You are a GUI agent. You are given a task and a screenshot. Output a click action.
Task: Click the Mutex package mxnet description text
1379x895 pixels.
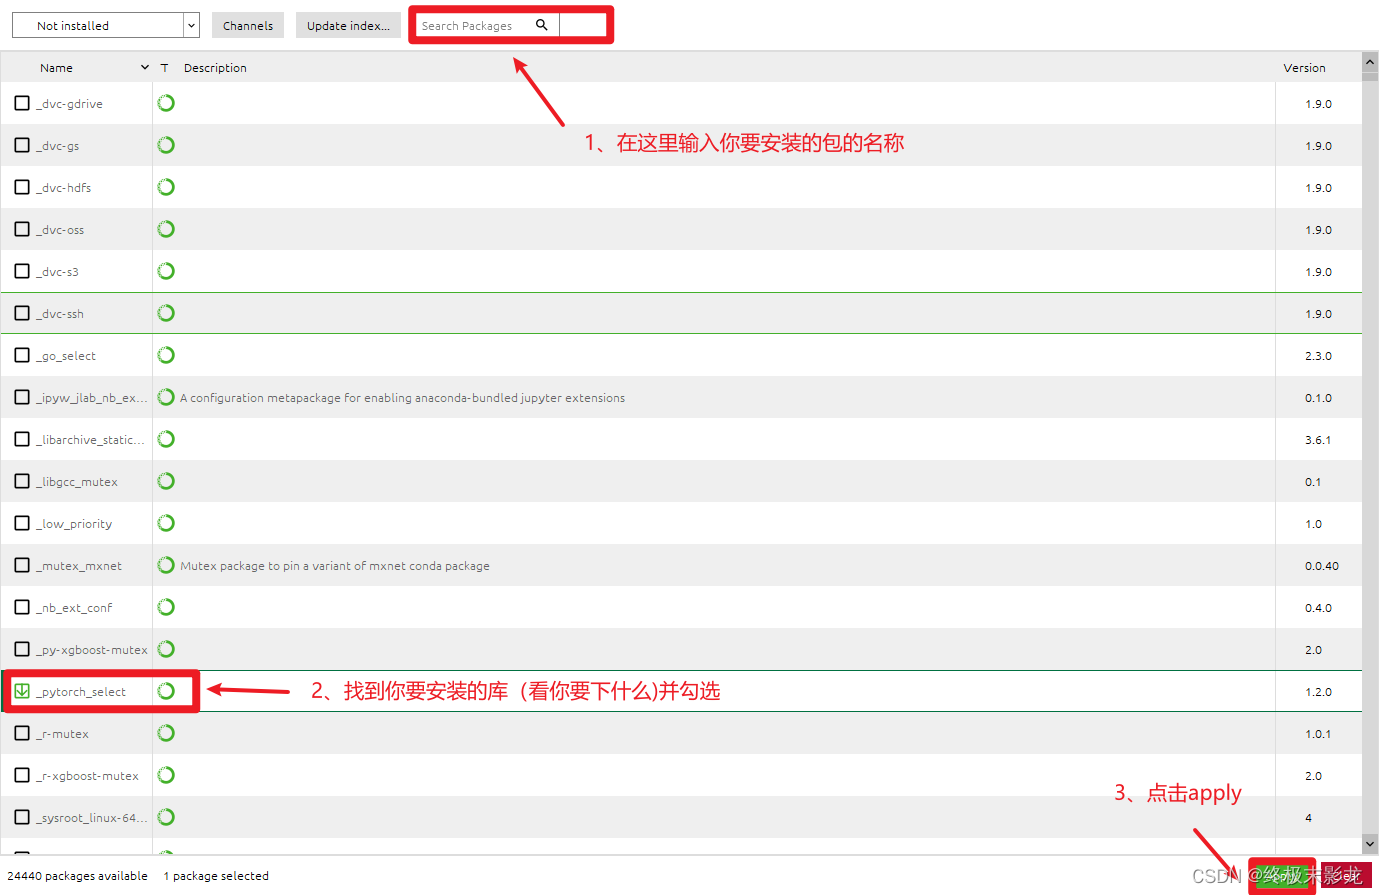tap(335, 566)
